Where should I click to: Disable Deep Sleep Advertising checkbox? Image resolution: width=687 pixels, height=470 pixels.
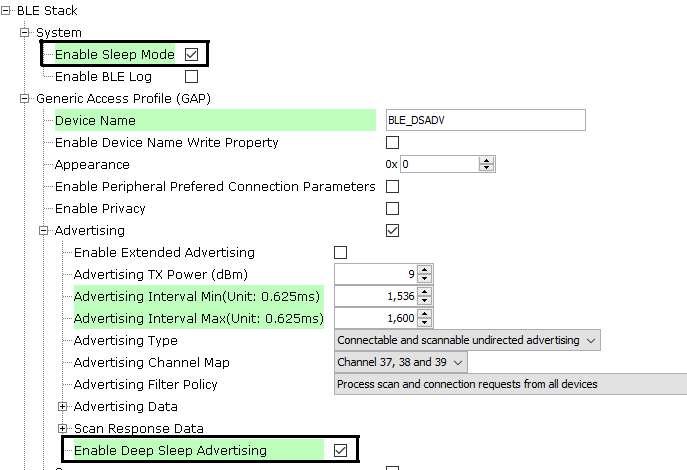[340, 450]
